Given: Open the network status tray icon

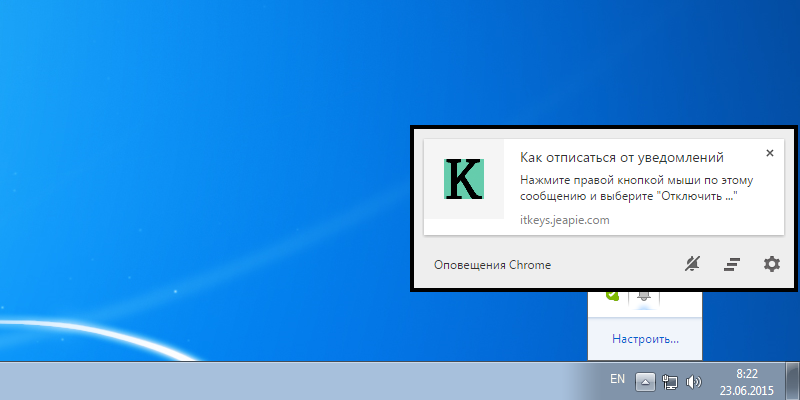Looking at the screenshot, I should 670,381.
